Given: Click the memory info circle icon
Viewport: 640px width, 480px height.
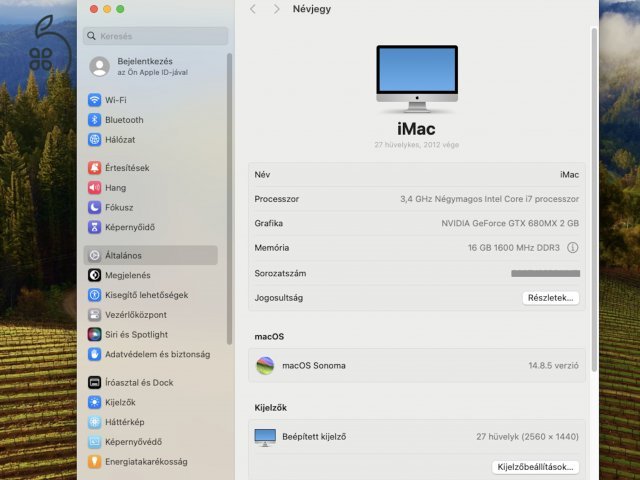Looking at the screenshot, I should tap(573, 248).
